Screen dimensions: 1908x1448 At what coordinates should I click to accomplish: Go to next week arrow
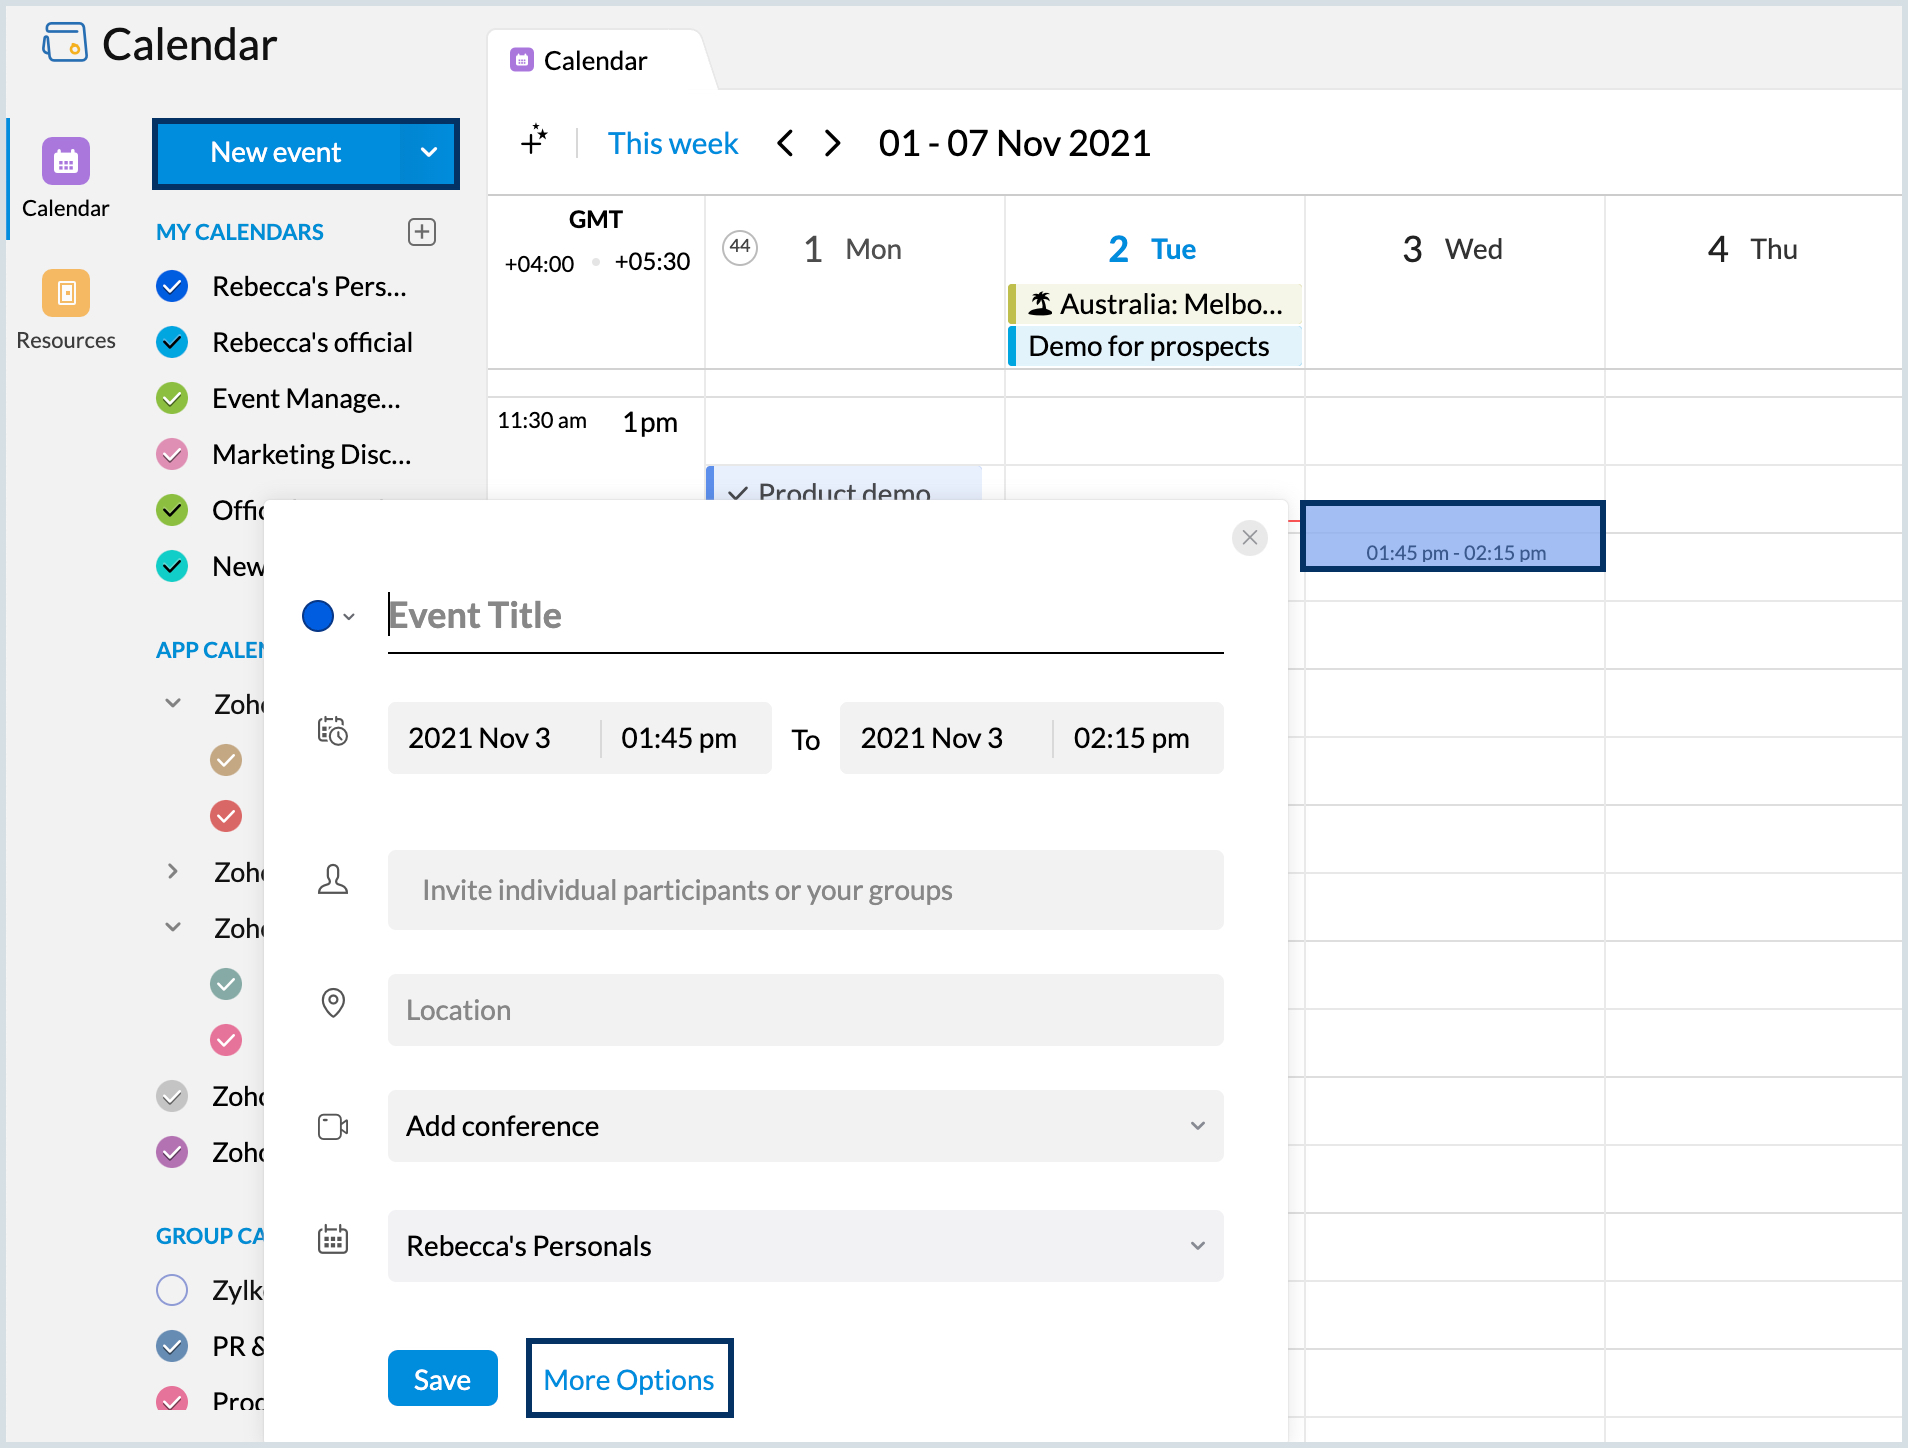(832, 144)
